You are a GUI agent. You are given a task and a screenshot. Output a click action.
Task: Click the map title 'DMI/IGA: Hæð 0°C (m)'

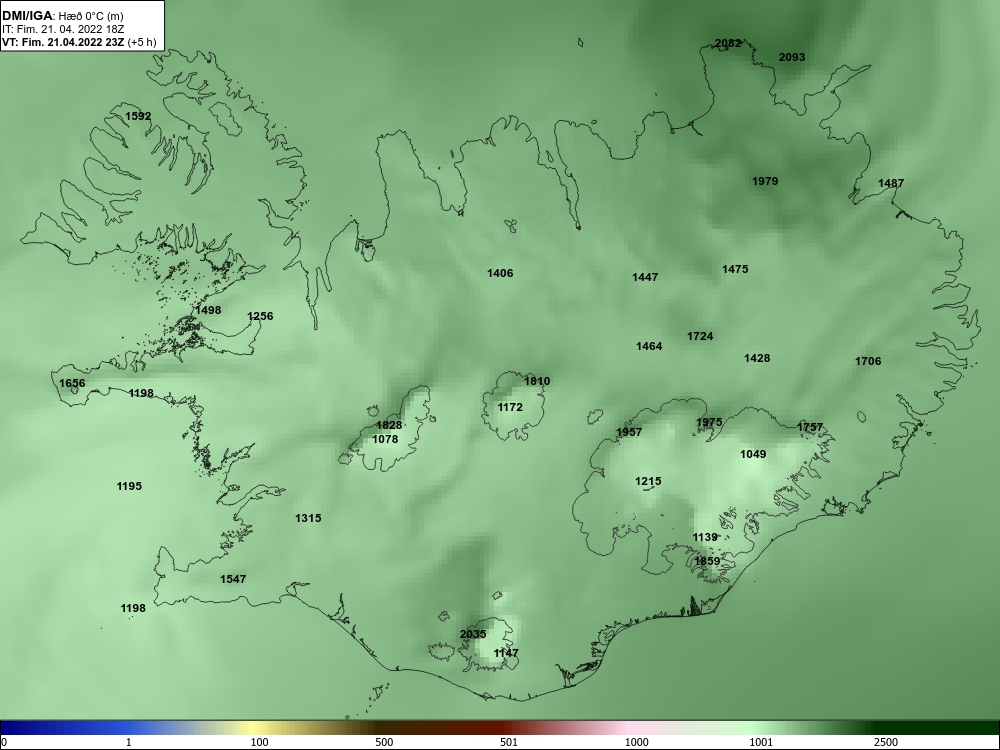pyautogui.click(x=62, y=16)
